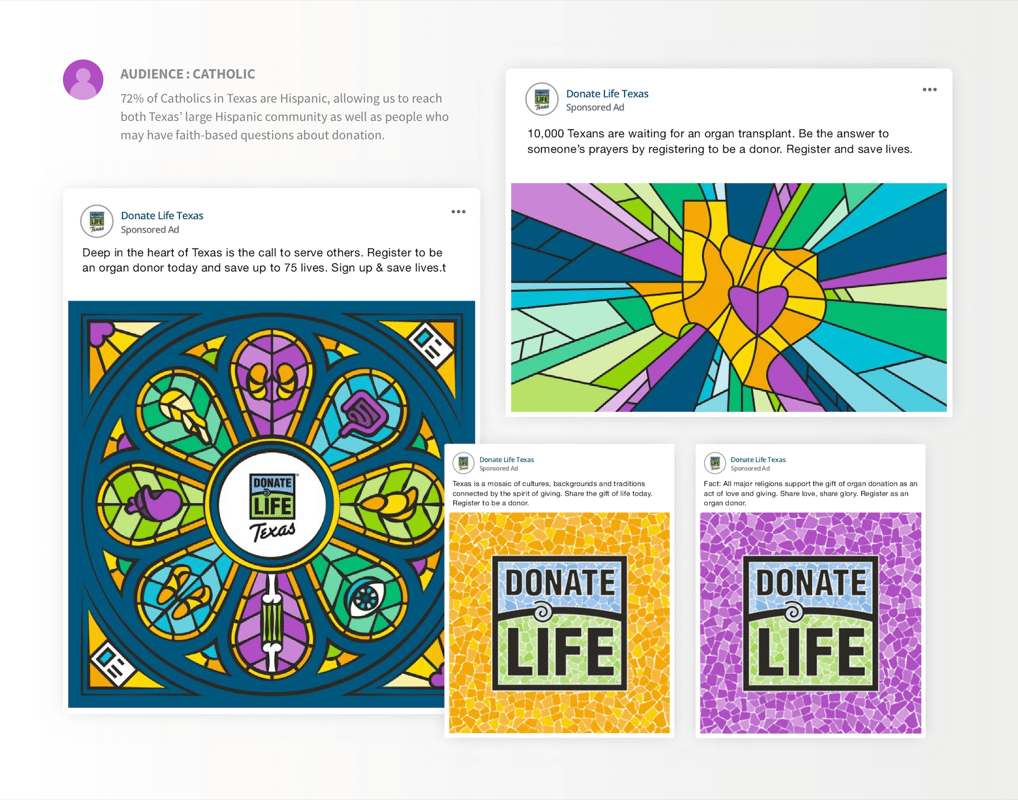1018x800 pixels.
Task: Click the Audience: Catholic heading
Action: click(188, 74)
